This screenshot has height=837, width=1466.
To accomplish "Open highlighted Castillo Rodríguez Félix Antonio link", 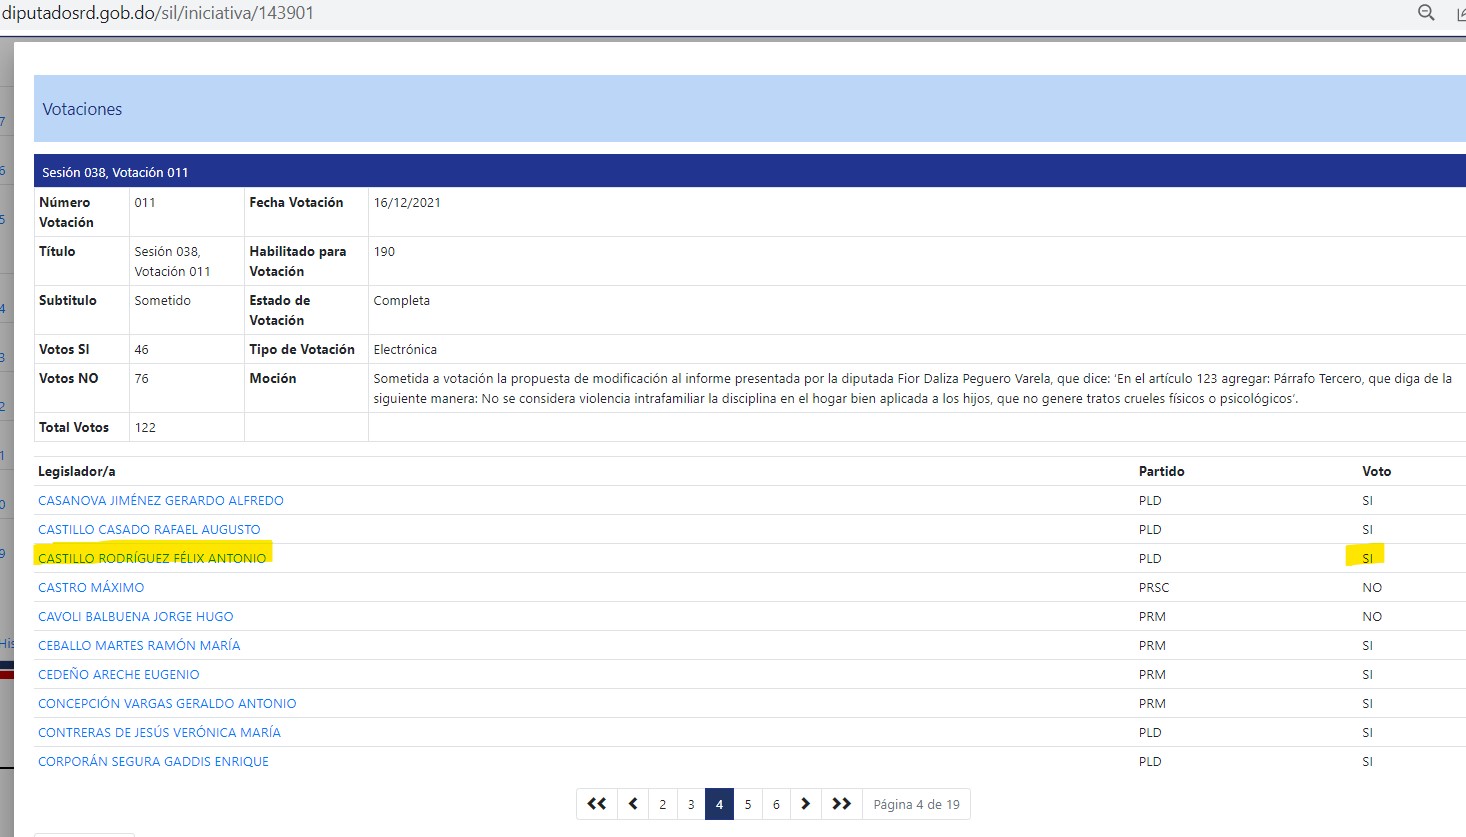I will [x=152, y=558].
